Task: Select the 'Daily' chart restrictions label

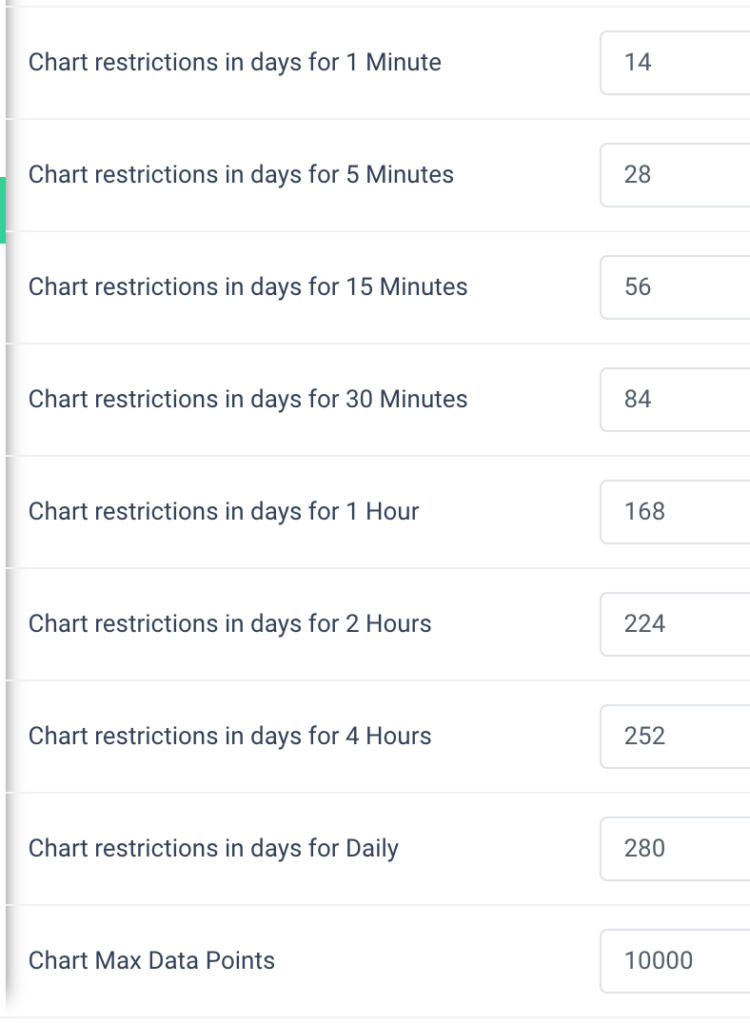Action: pyautogui.click(x=213, y=849)
